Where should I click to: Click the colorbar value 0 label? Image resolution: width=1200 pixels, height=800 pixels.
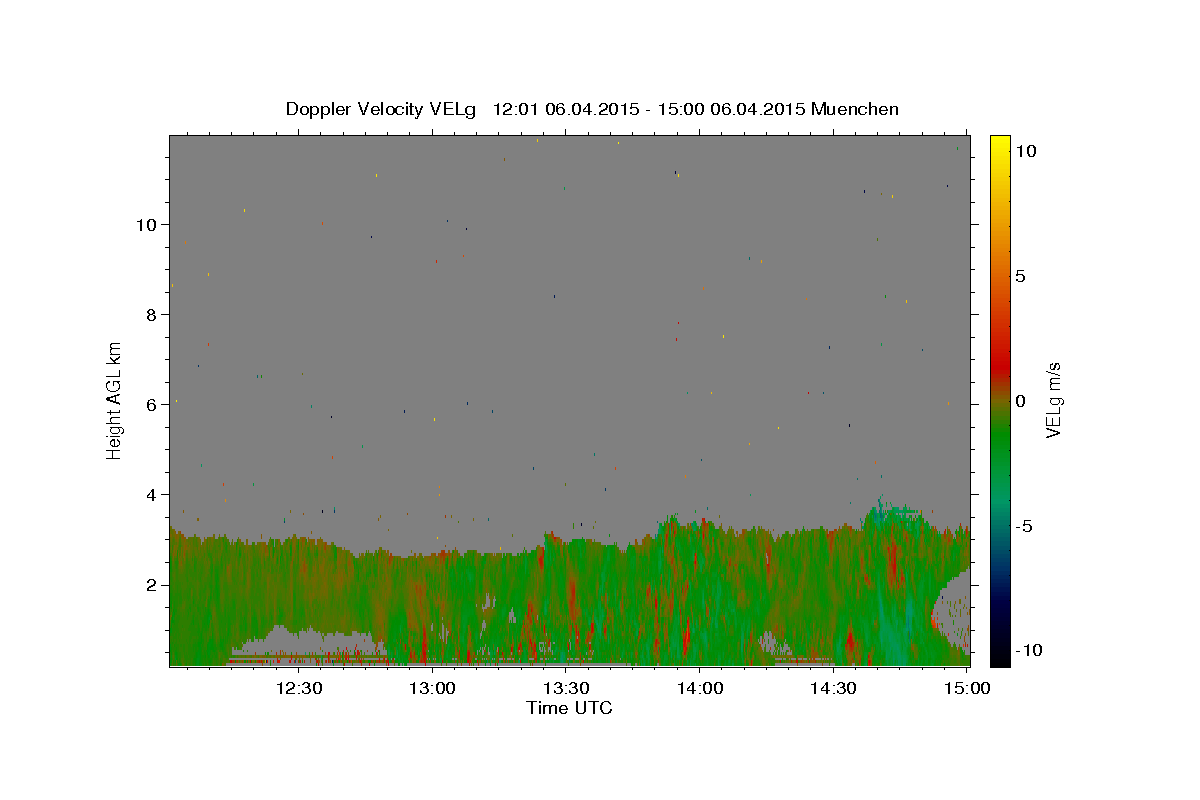1020,401
